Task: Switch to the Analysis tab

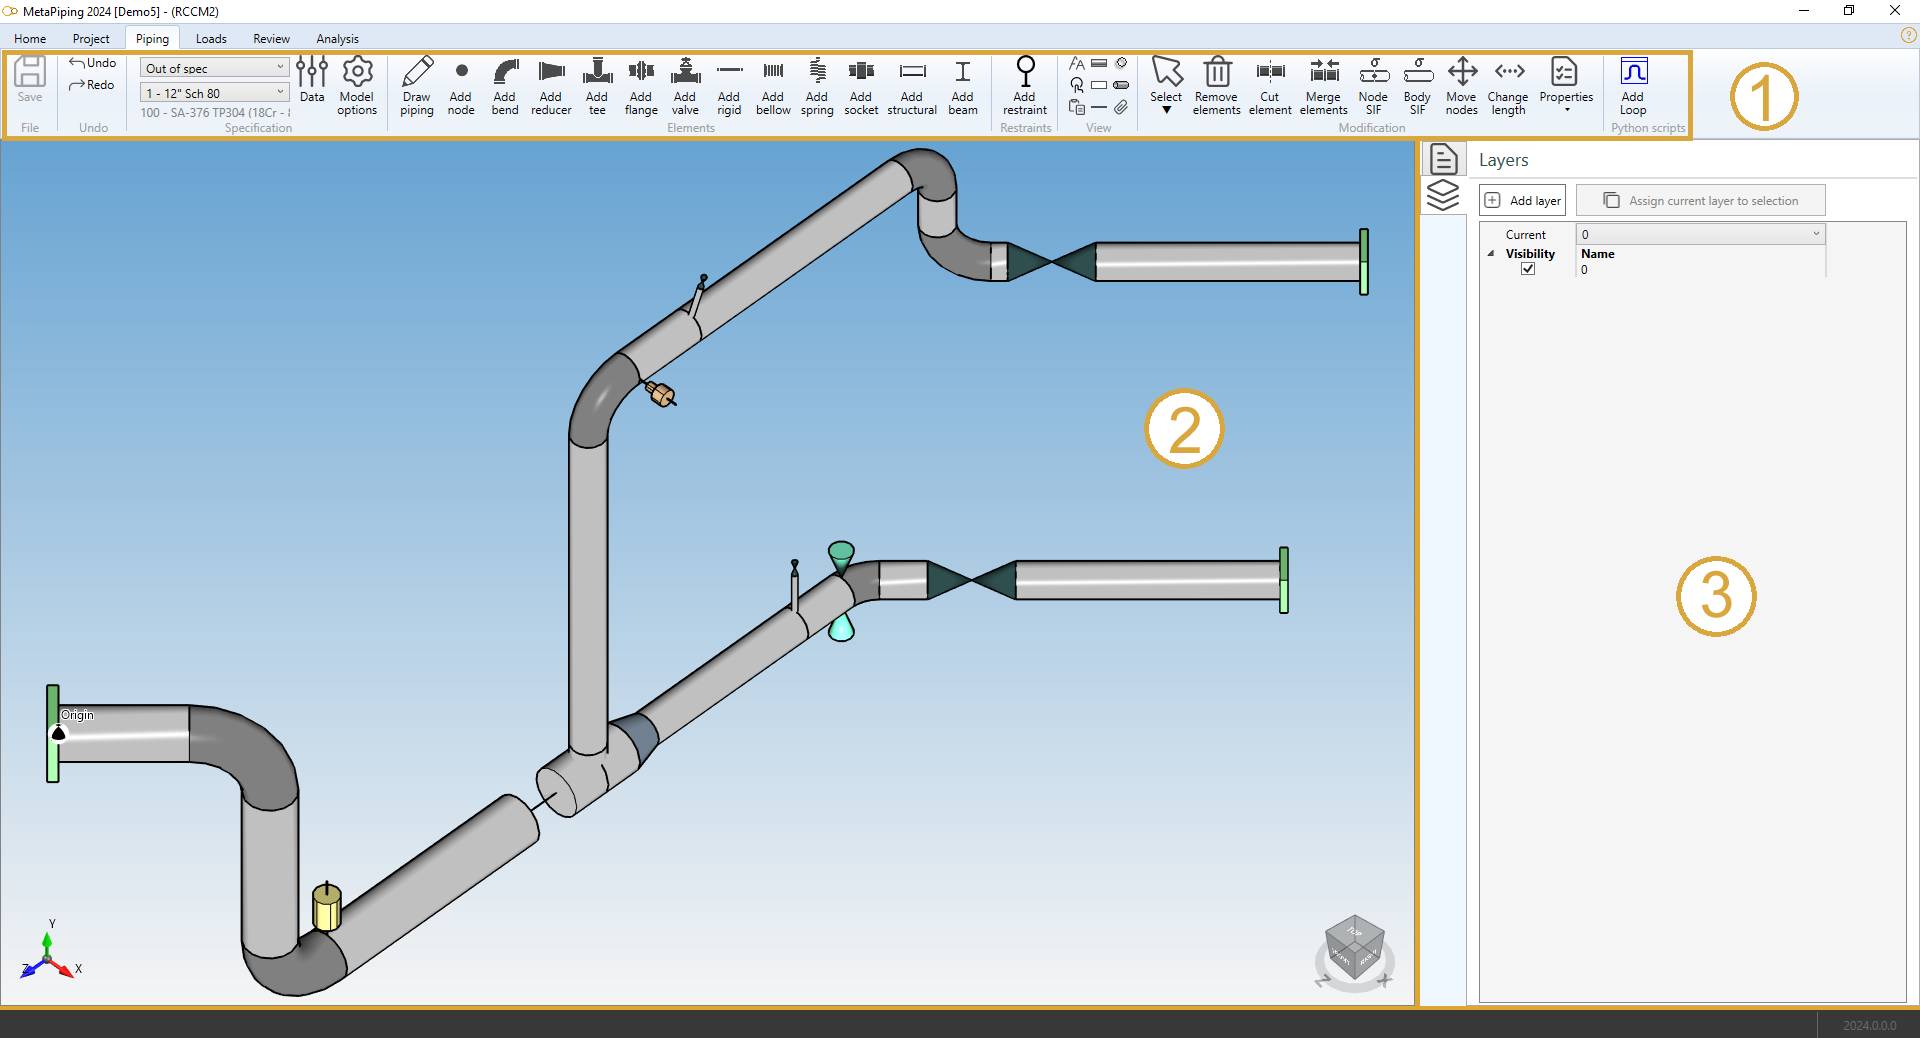Action: pos(337,39)
